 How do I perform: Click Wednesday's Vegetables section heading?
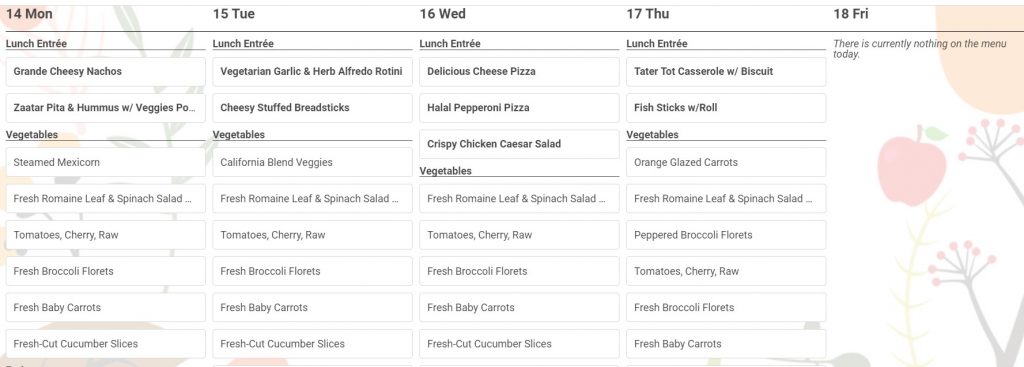click(x=445, y=171)
